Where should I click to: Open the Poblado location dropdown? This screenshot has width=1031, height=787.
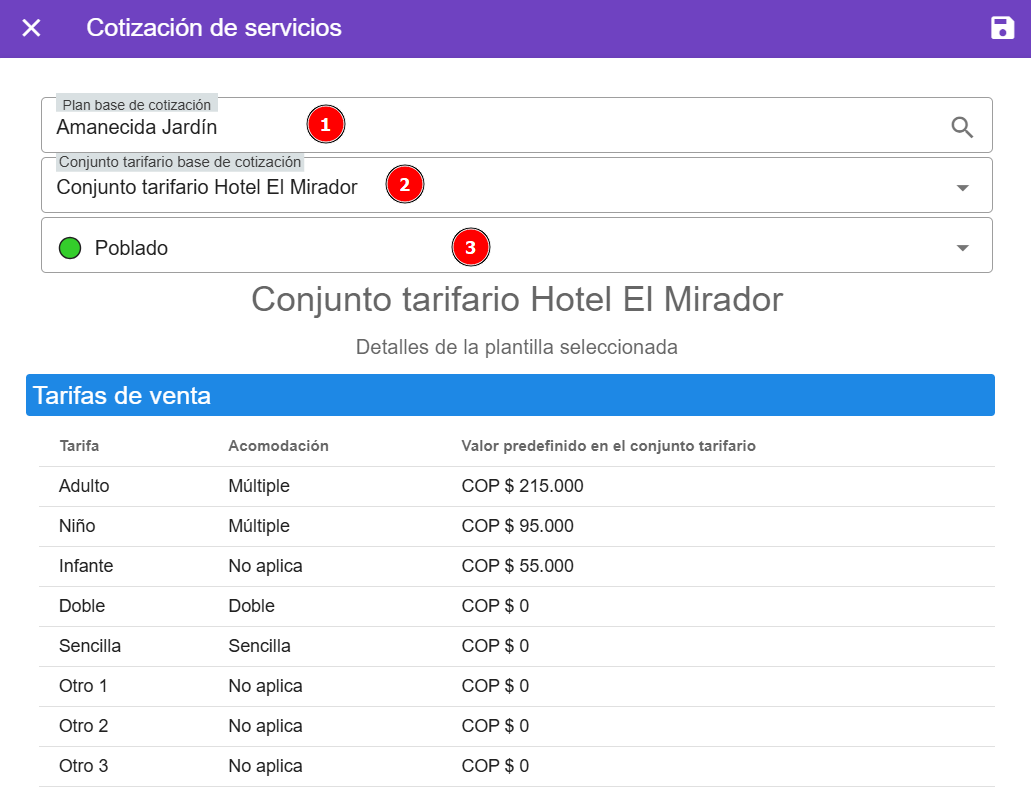[x=962, y=247]
